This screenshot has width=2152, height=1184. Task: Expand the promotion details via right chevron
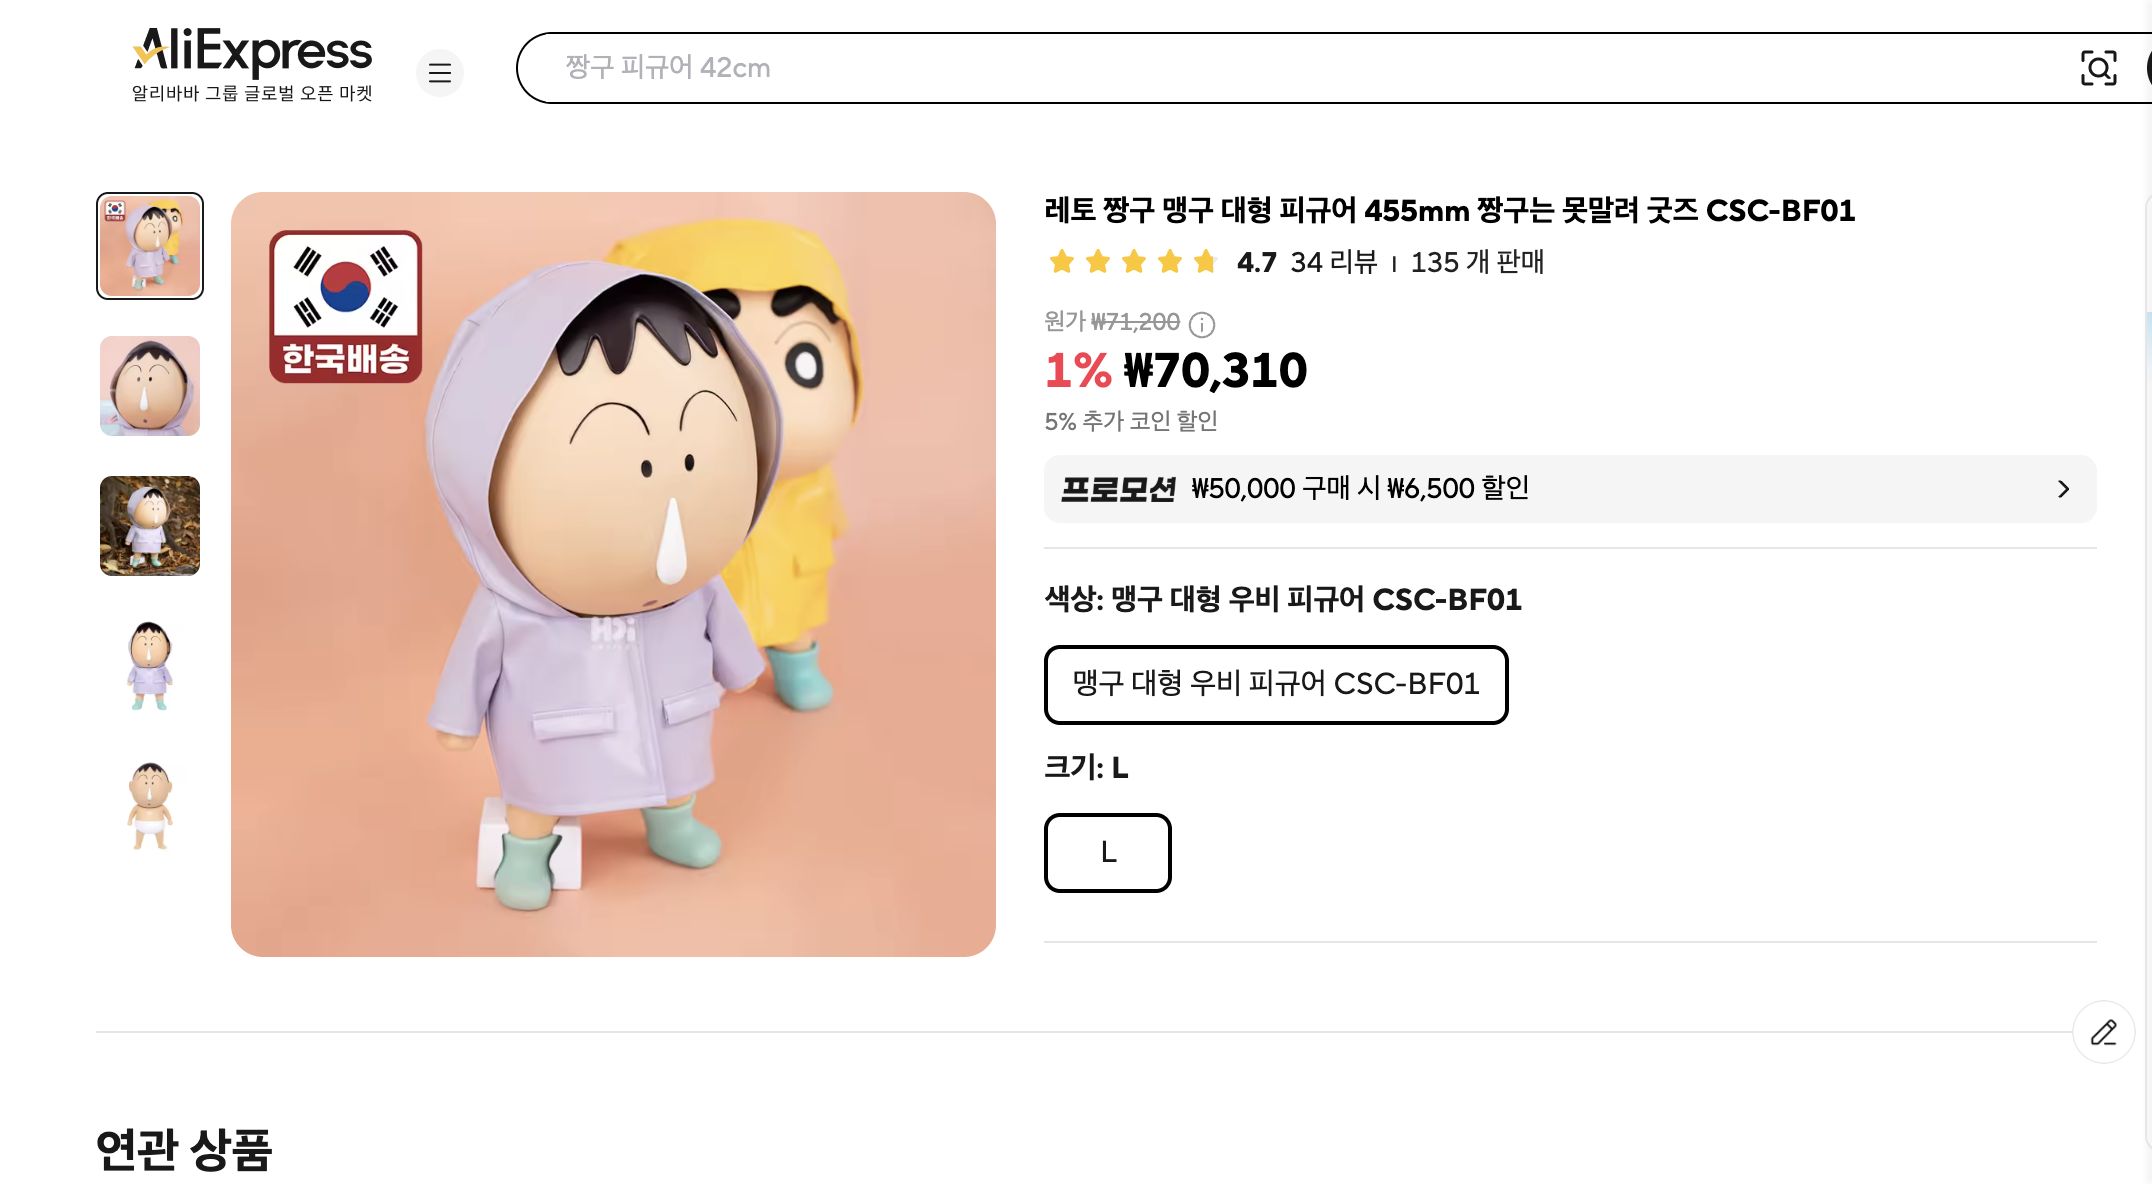(2062, 490)
